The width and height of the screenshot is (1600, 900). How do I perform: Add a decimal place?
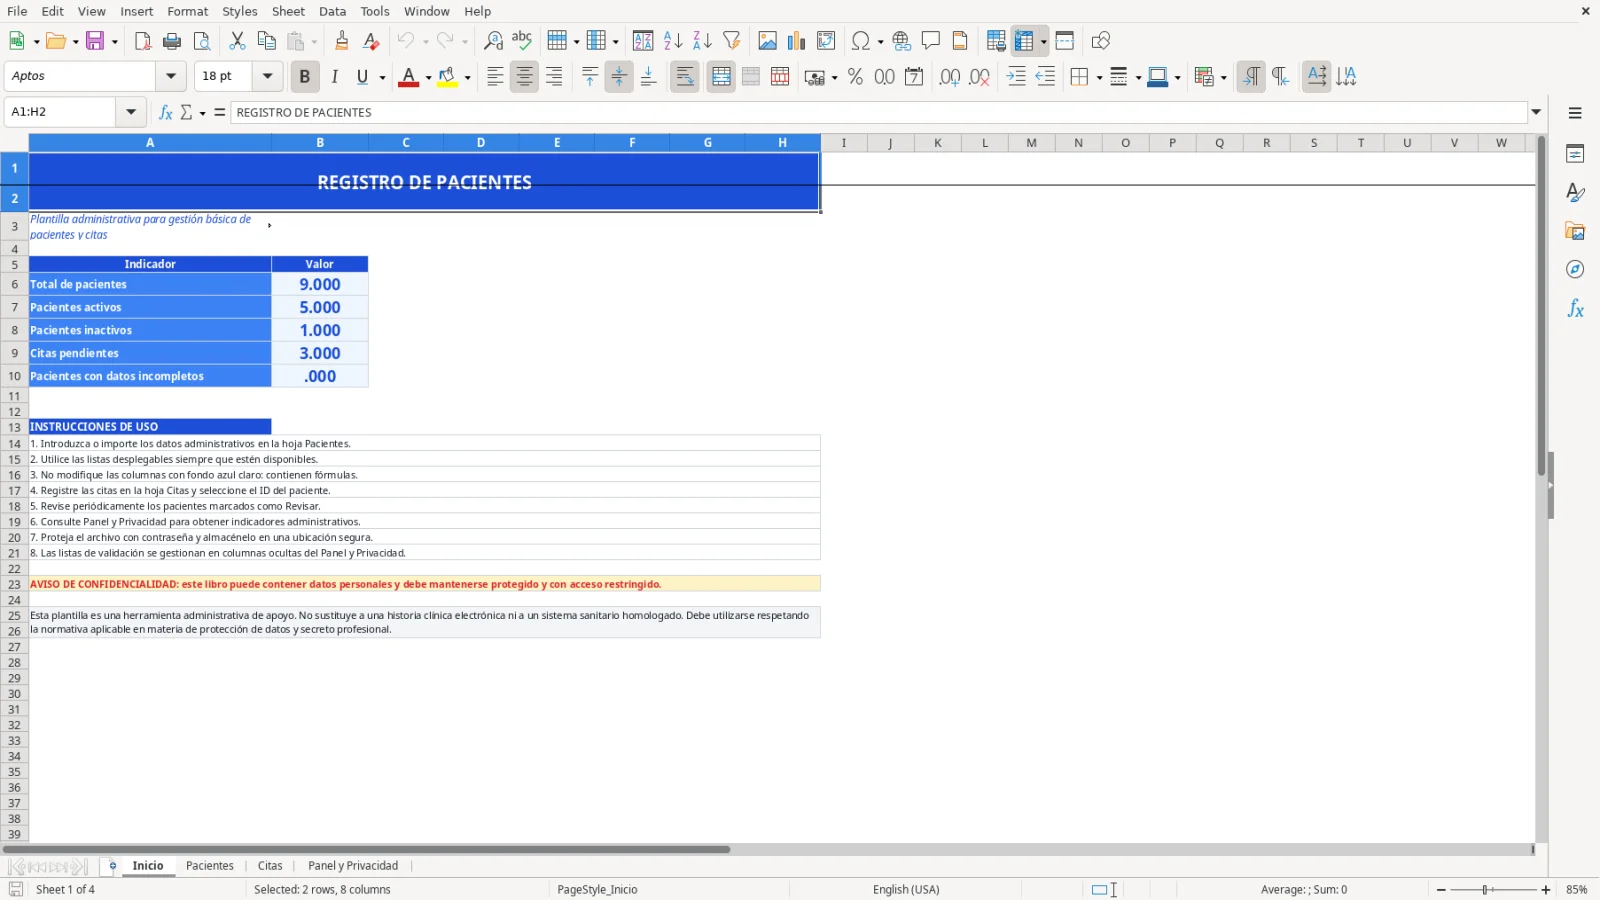pyautogui.click(x=950, y=77)
